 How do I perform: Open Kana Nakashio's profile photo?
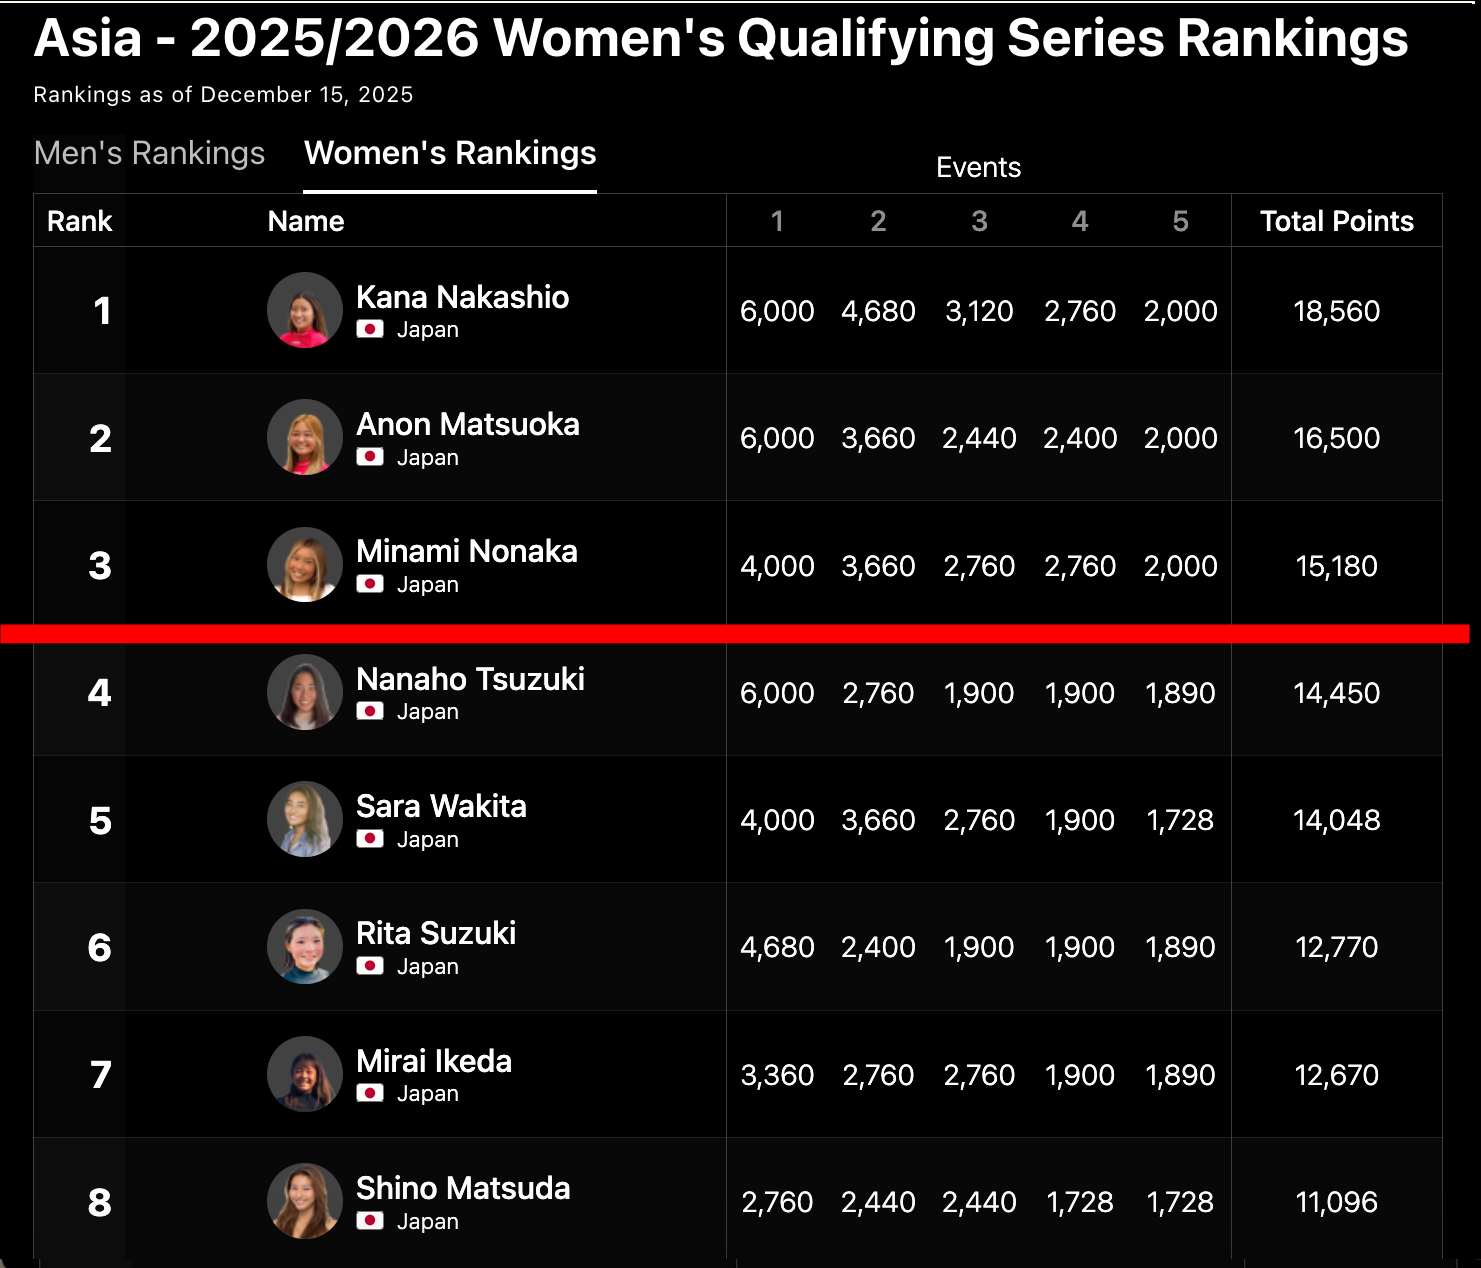pyautogui.click(x=305, y=310)
